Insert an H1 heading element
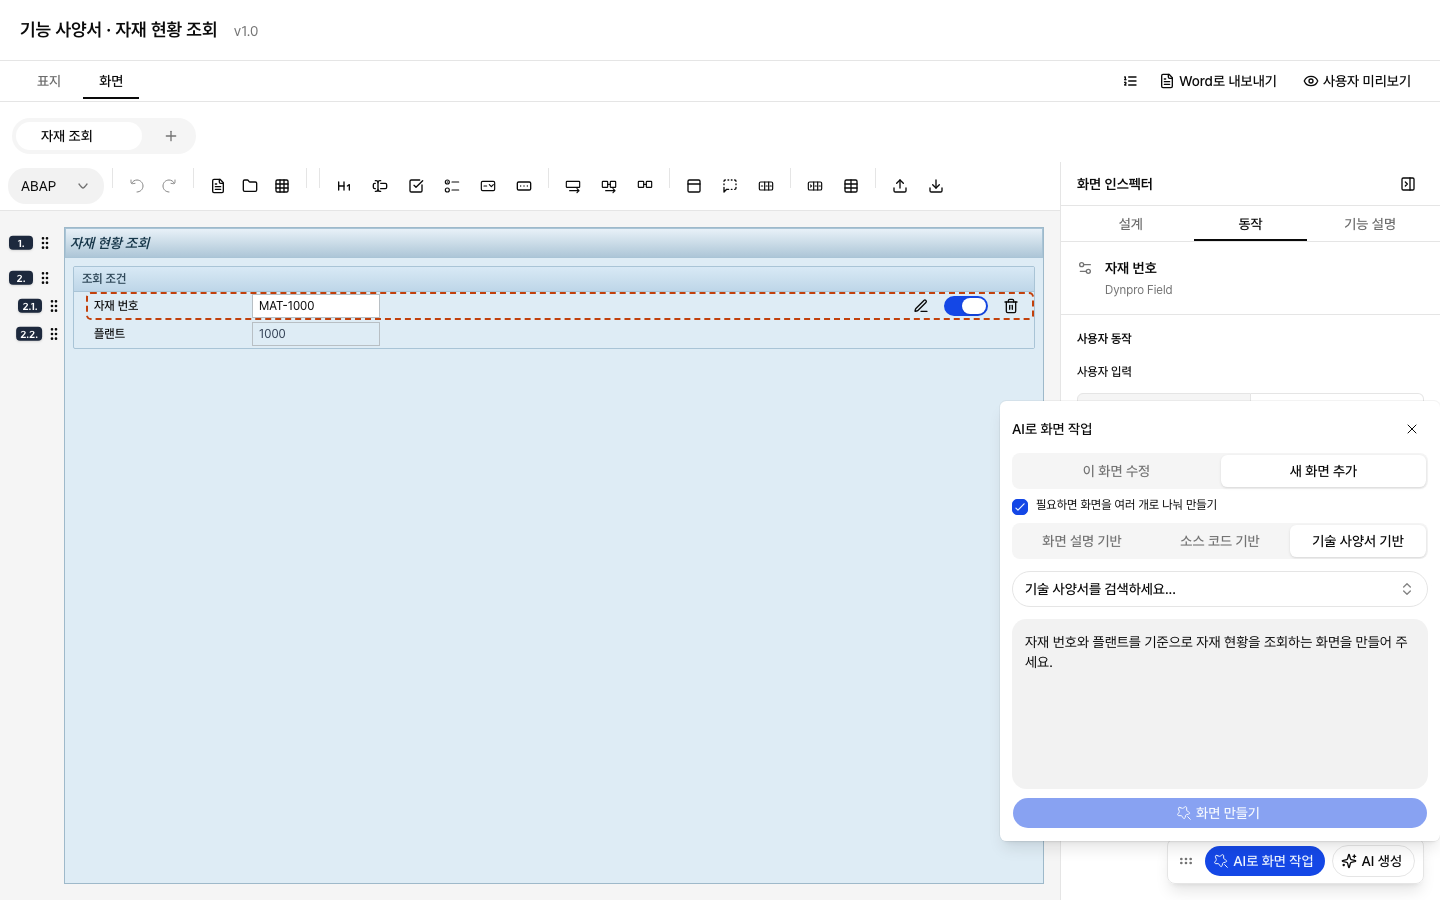The height and width of the screenshot is (900, 1440). [344, 186]
